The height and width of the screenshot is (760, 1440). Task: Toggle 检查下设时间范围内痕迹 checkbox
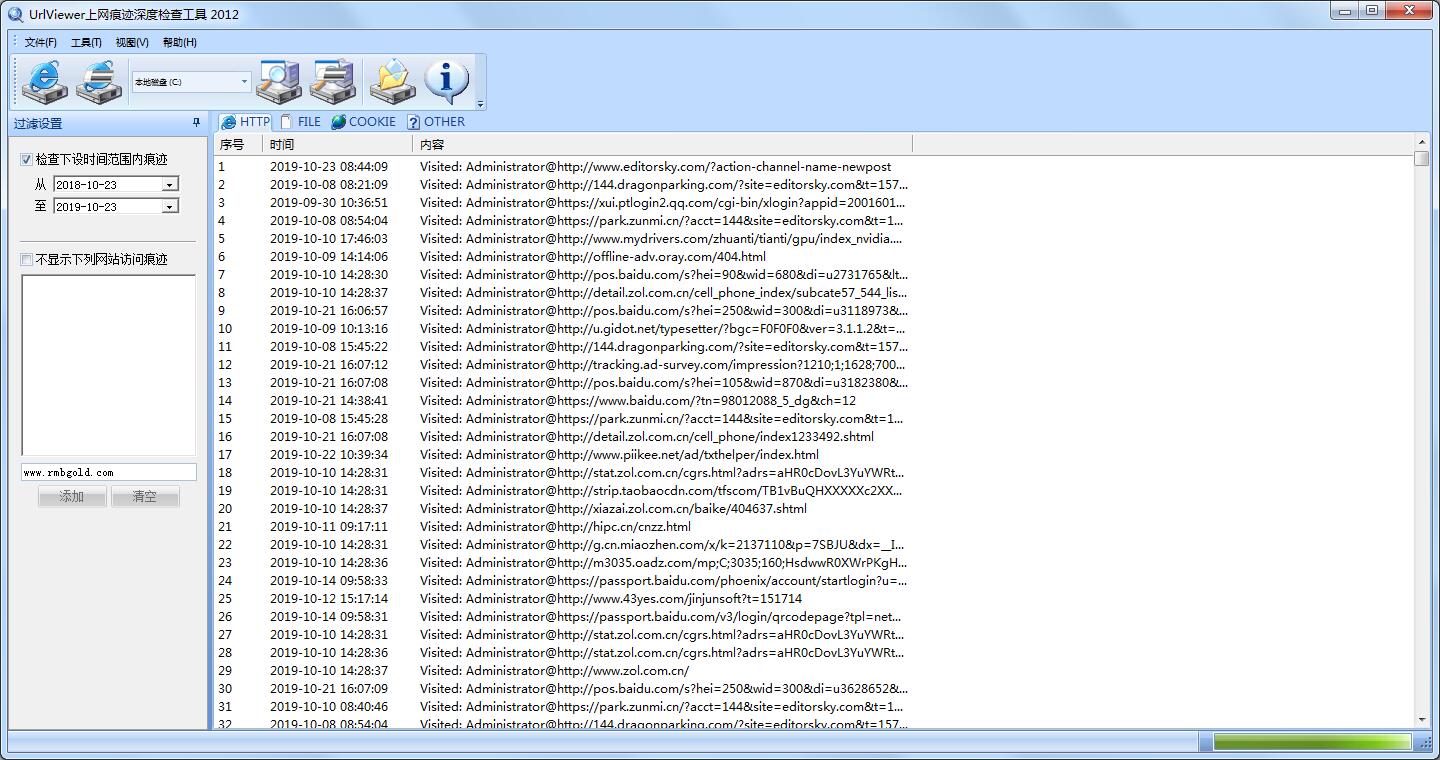[x=27, y=159]
